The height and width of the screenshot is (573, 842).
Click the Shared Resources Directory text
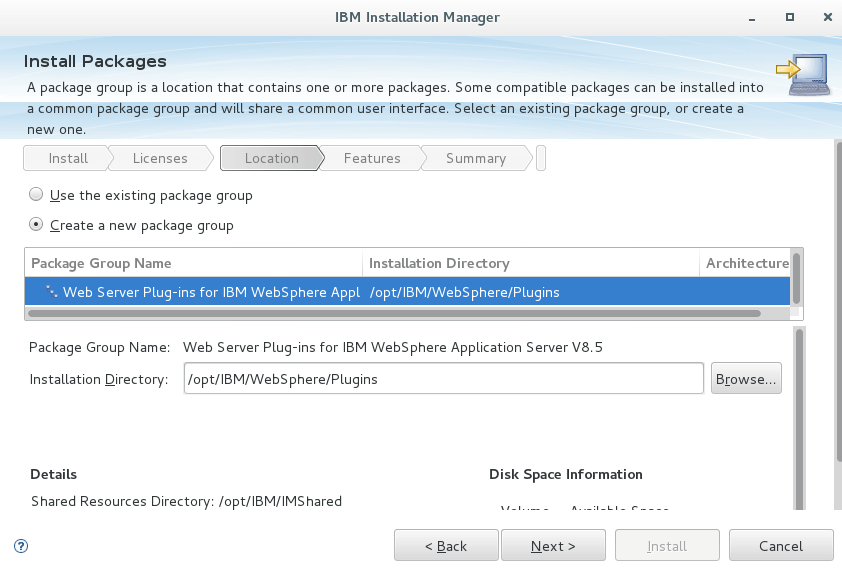[186, 501]
